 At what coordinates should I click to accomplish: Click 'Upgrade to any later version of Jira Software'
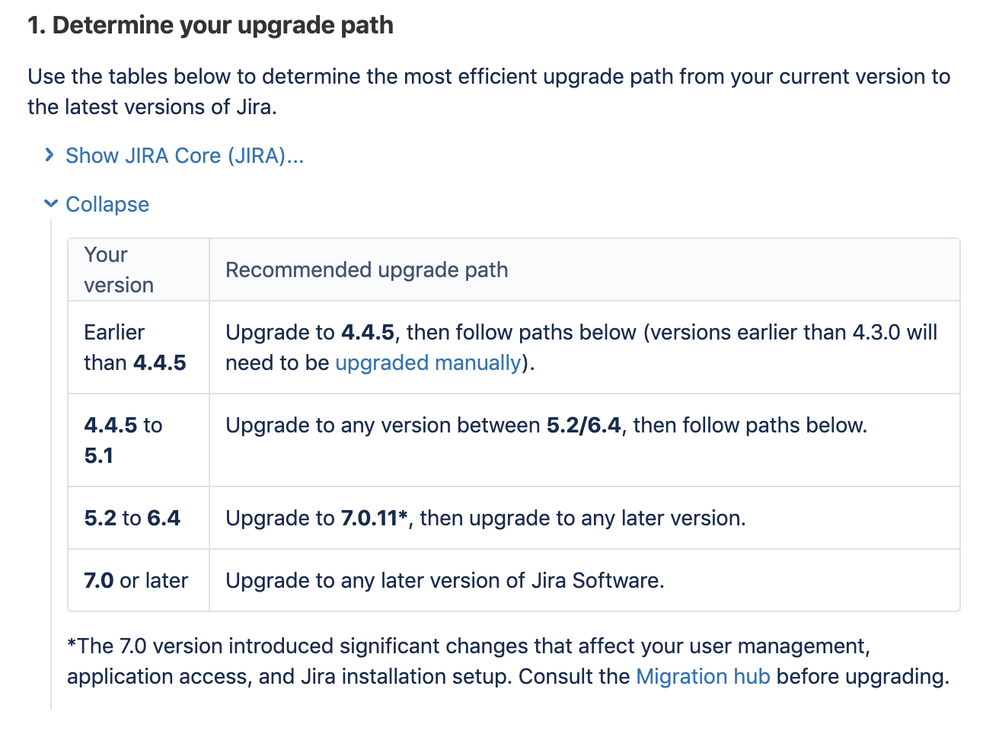coord(584,581)
